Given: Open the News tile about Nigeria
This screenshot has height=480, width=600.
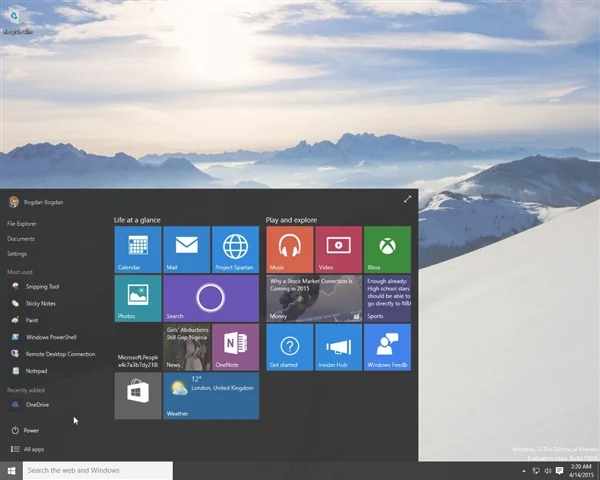Looking at the screenshot, I should coord(187,347).
